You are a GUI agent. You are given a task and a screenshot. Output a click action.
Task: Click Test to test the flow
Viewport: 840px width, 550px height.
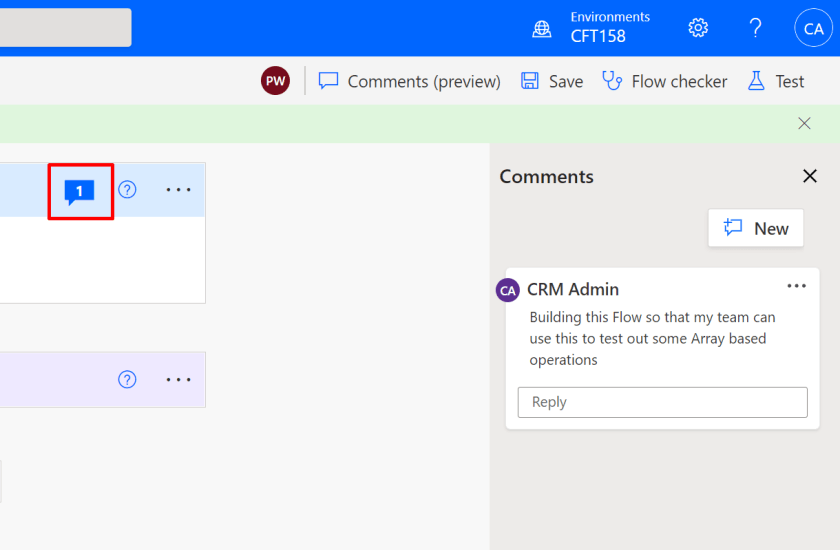[x=776, y=81]
